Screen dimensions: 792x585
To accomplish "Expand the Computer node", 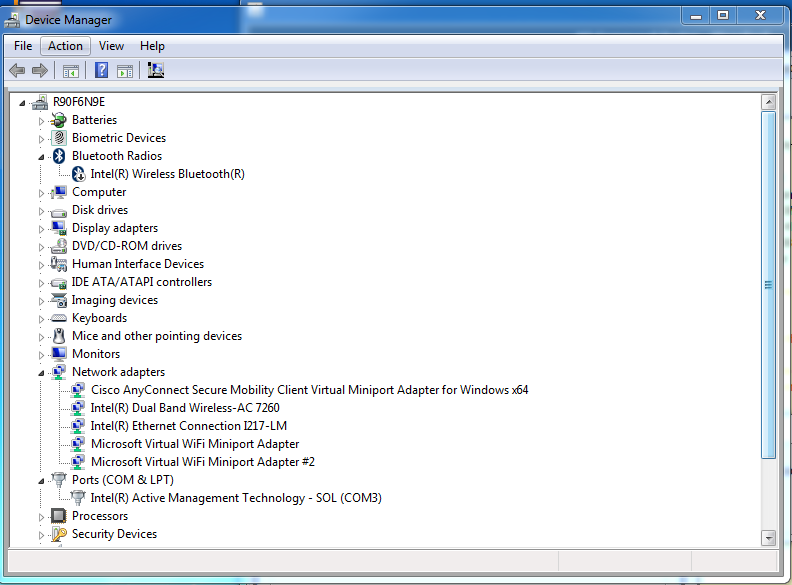I will tap(41, 193).
